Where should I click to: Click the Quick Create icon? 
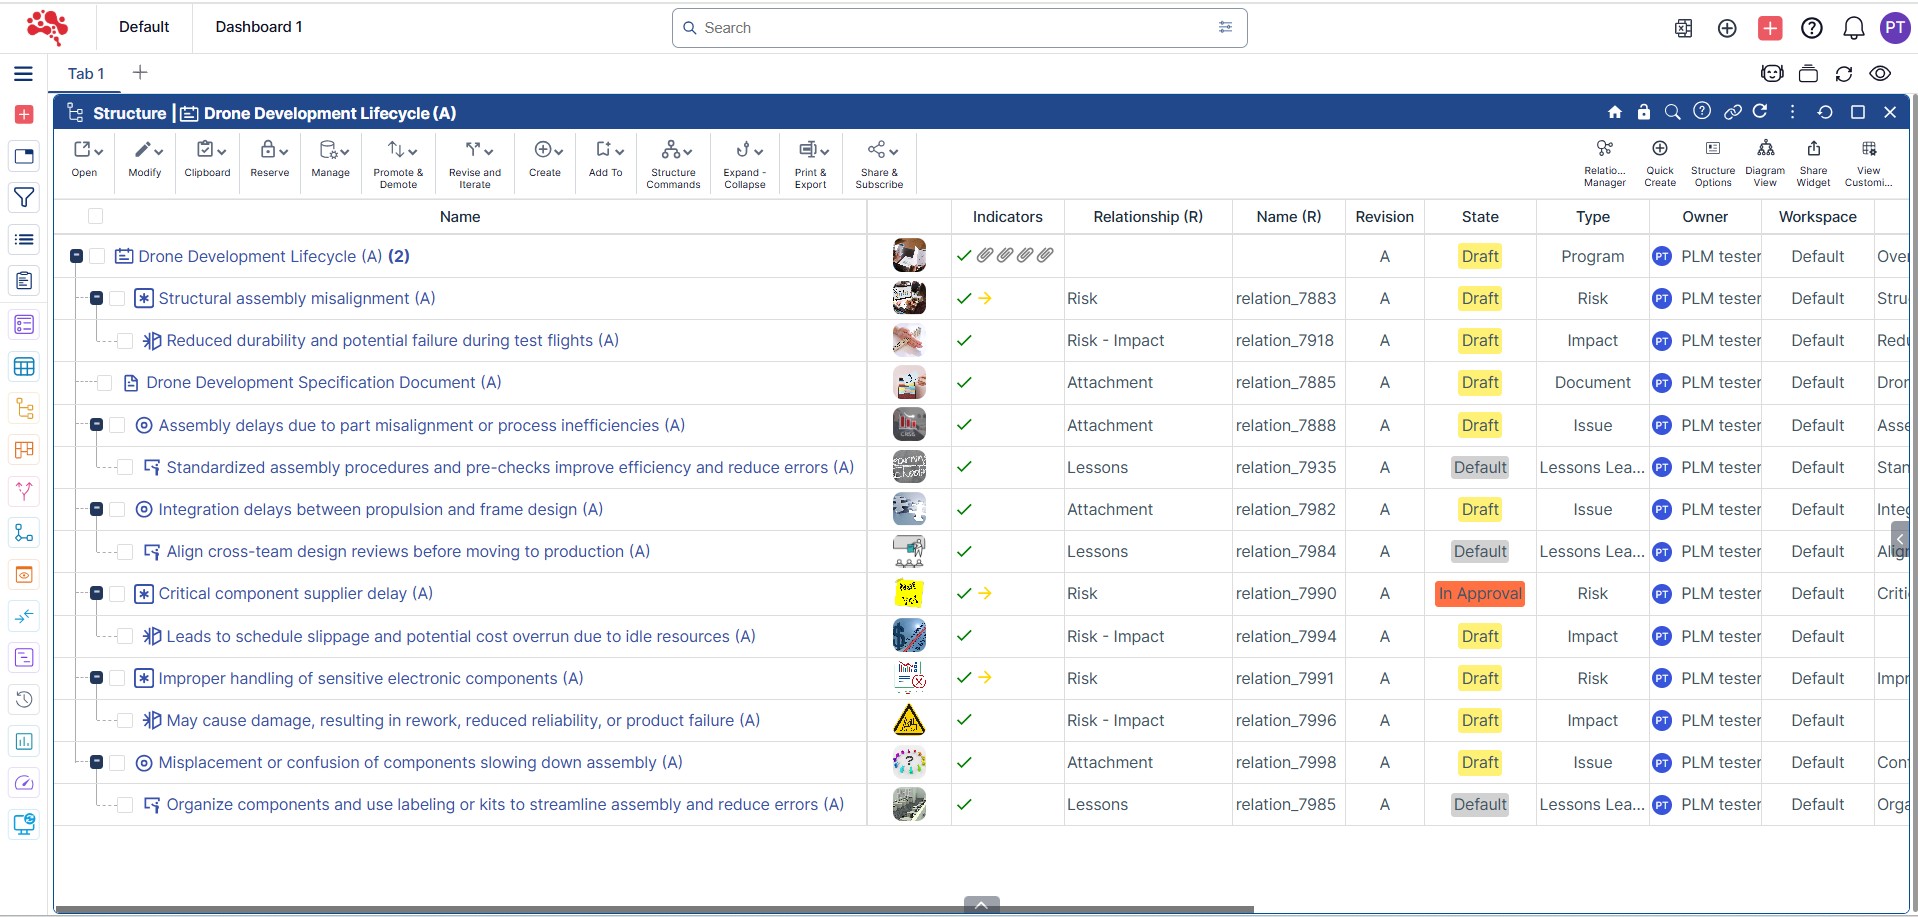click(x=1659, y=162)
